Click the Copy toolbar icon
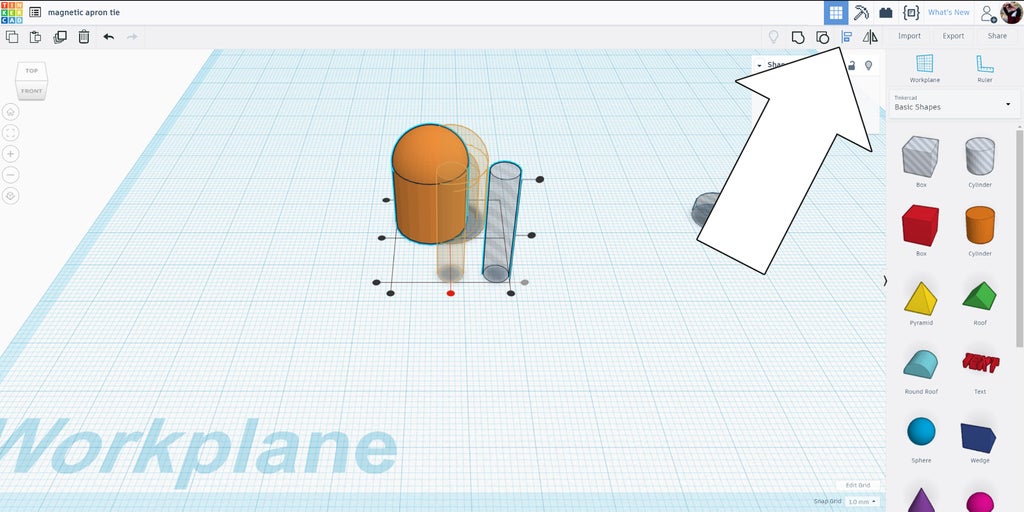 coord(12,37)
